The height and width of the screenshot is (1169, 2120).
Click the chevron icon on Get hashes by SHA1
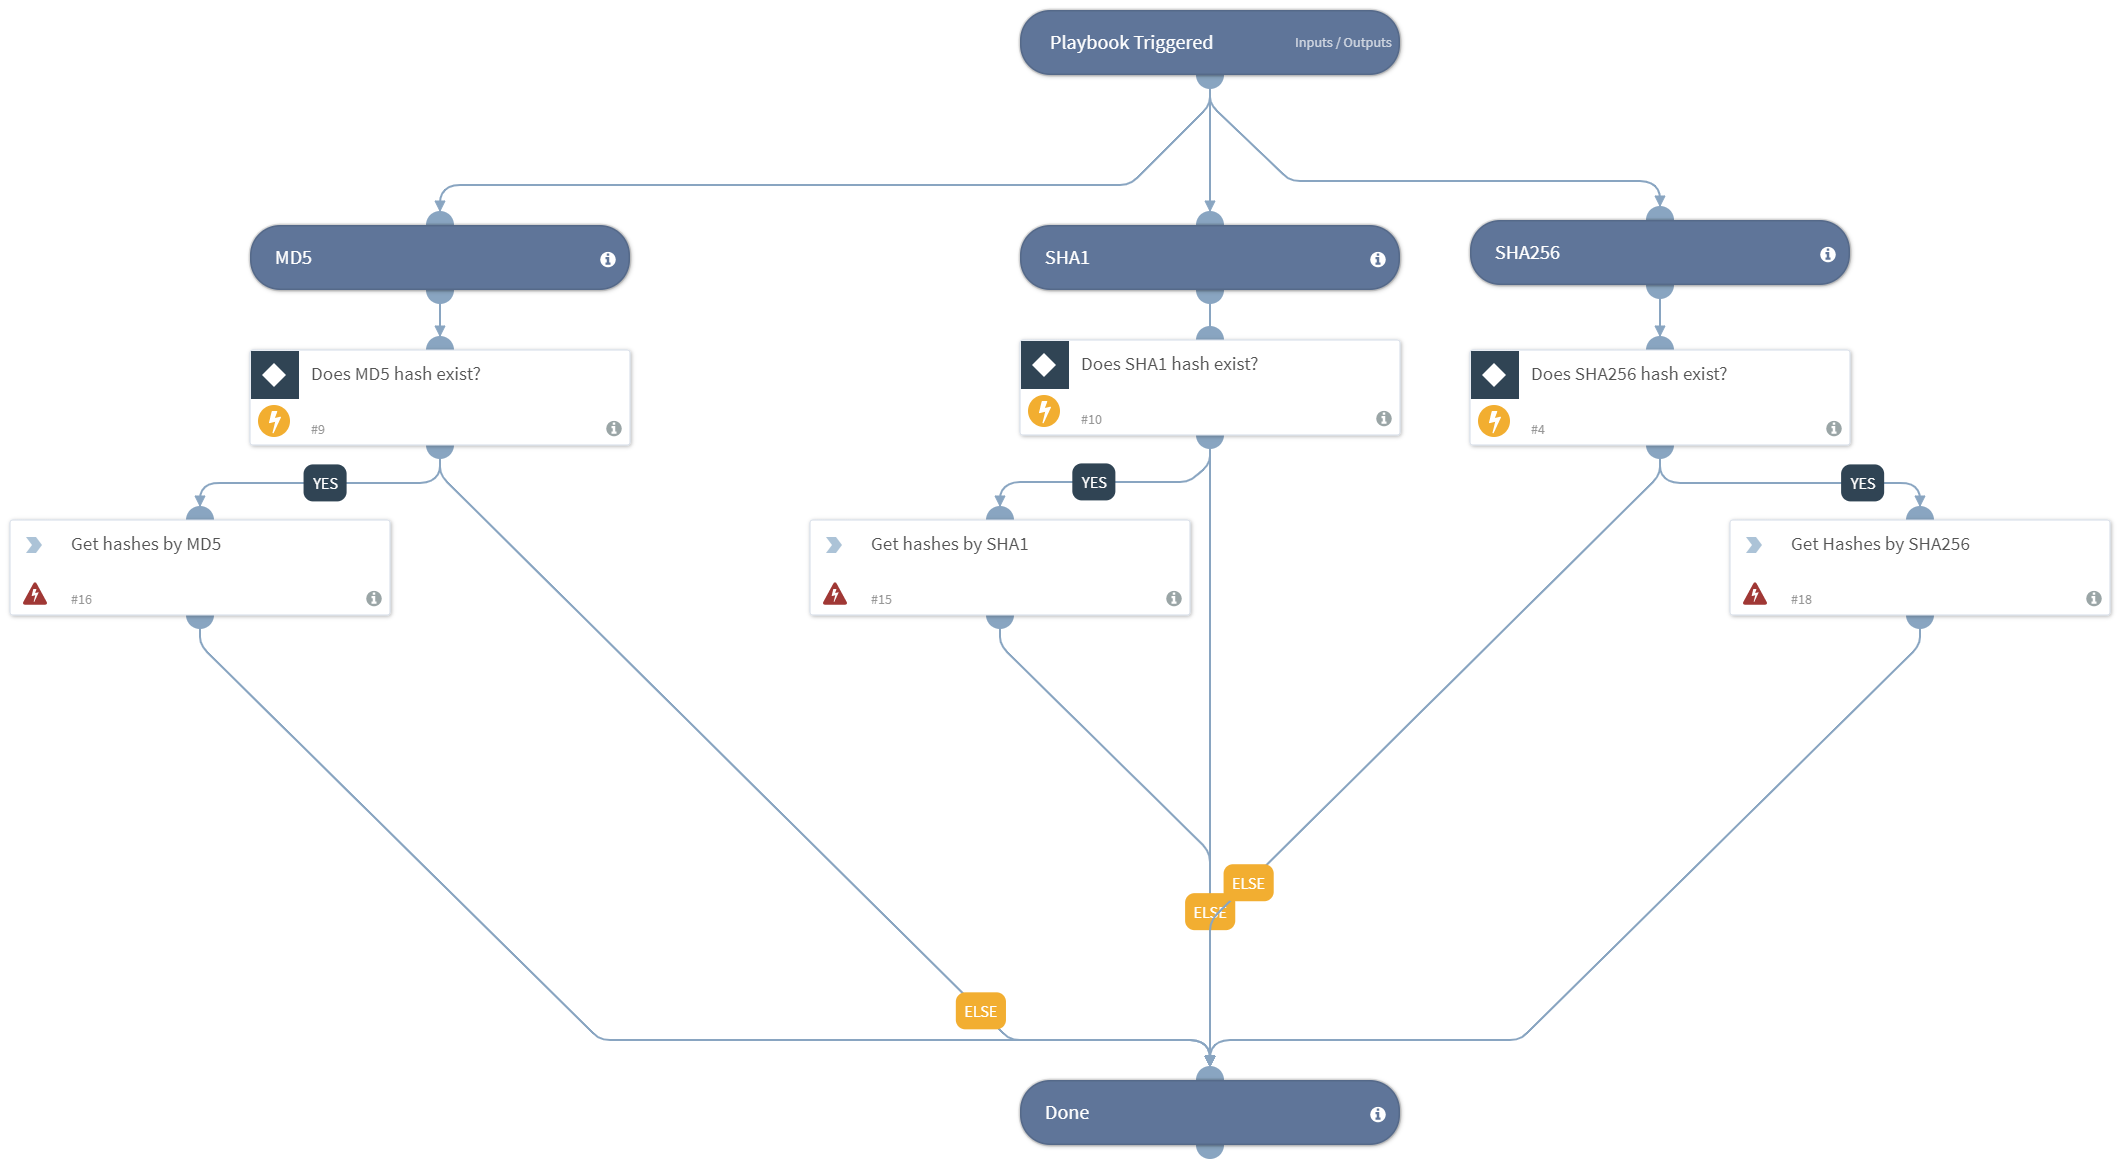pyautogui.click(x=833, y=545)
